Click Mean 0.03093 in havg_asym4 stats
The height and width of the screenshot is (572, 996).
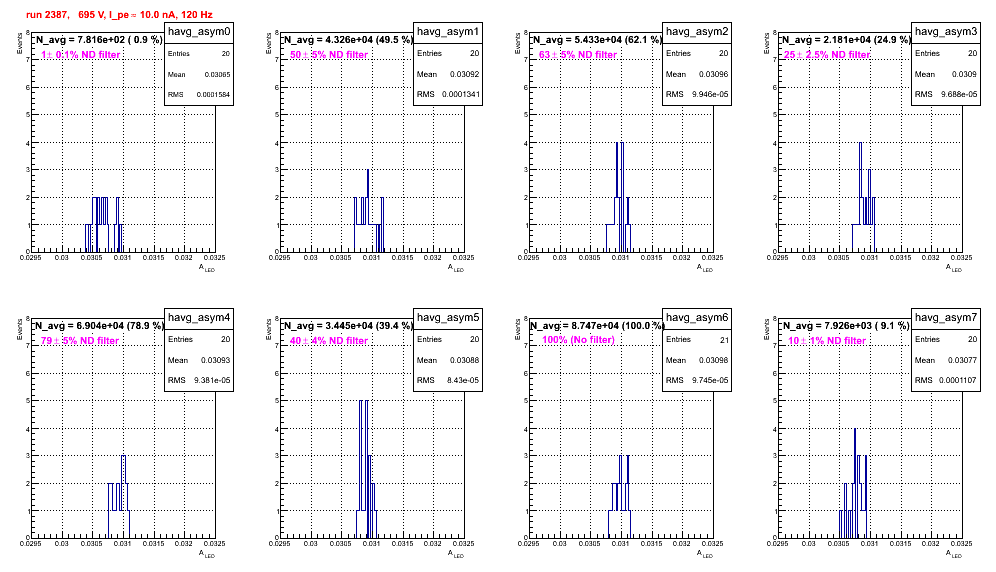coord(199,360)
